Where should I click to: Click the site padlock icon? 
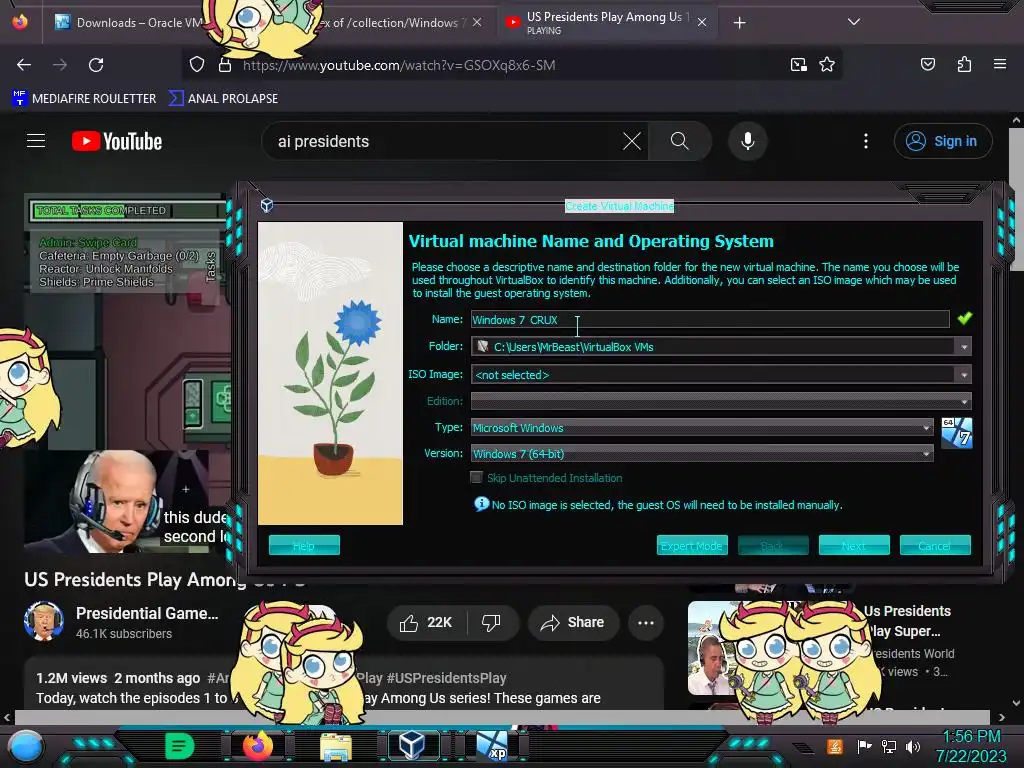pyautogui.click(x=225, y=65)
